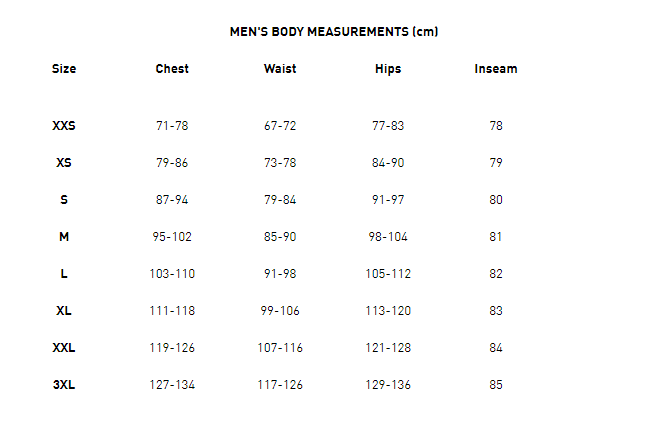Select waist value 117-126
Image resolution: width=648 pixels, height=424 pixels.
[280, 385]
